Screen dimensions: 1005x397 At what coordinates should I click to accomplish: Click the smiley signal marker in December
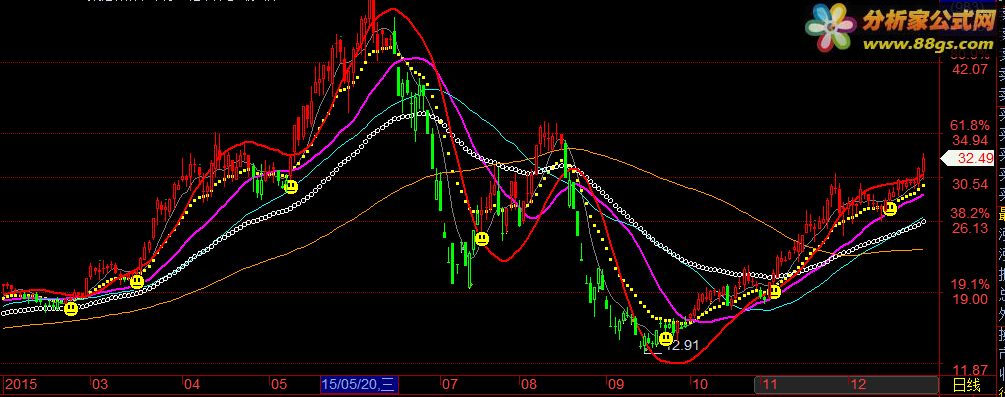pos(890,208)
